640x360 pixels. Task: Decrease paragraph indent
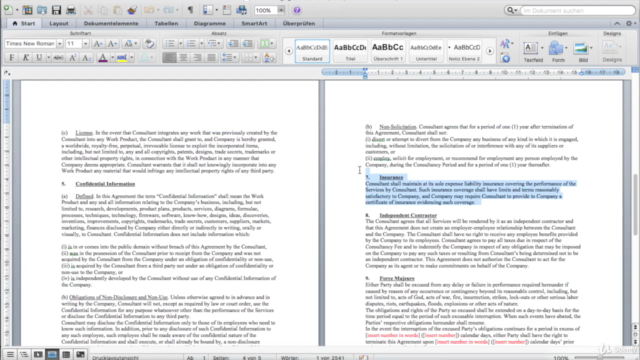pyautogui.click(x=233, y=44)
